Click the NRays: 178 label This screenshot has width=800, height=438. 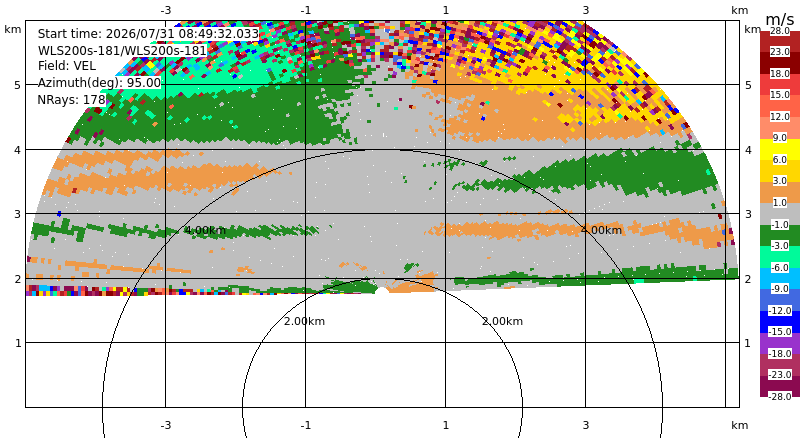coord(71,100)
